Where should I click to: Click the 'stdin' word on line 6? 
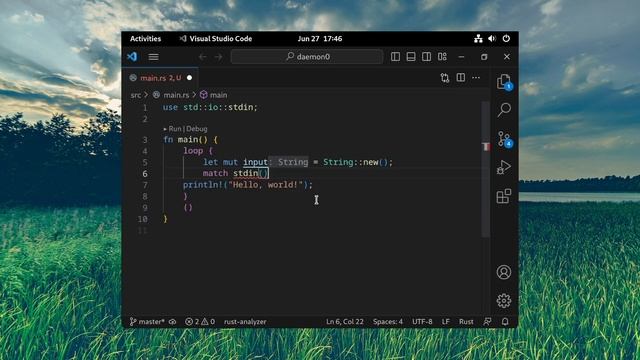tap(245, 173)
